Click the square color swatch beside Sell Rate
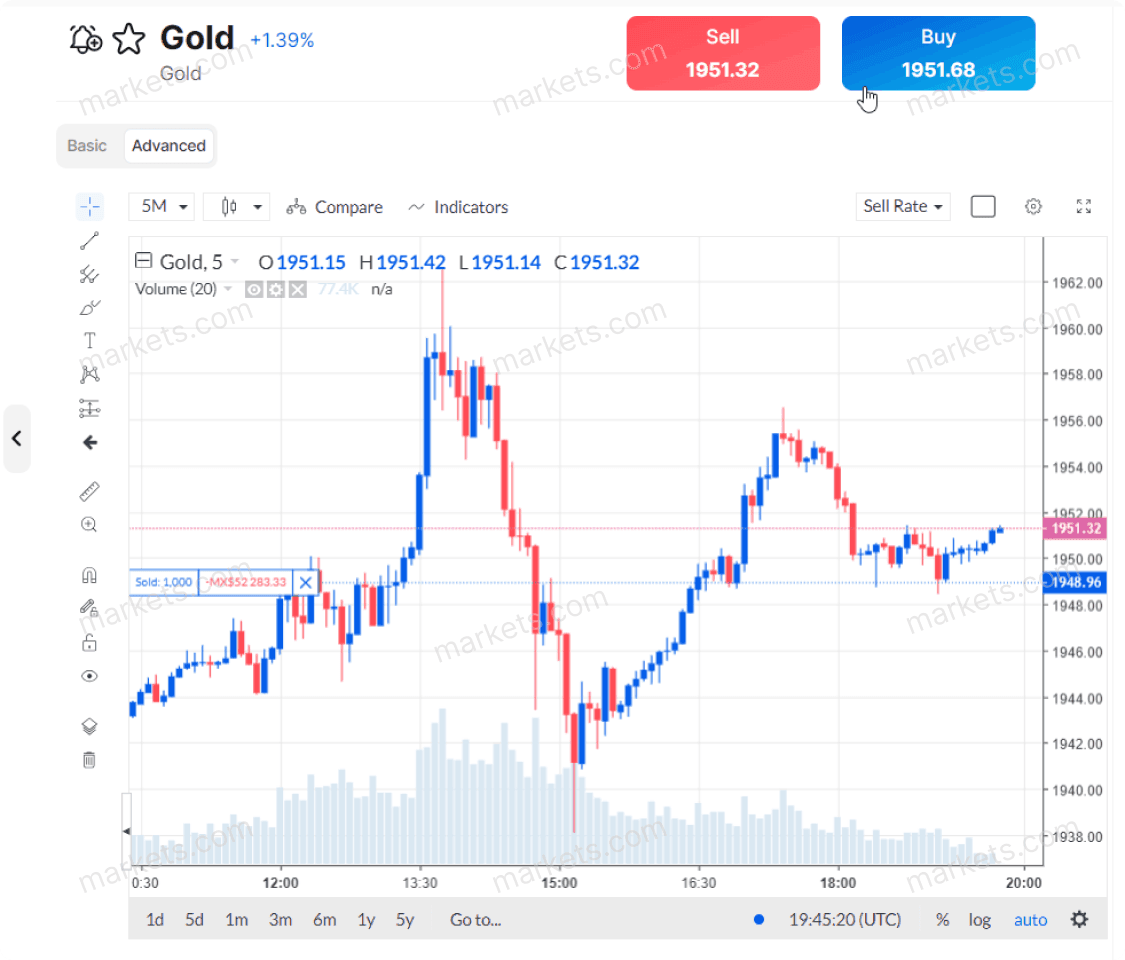 coord(983,207)
